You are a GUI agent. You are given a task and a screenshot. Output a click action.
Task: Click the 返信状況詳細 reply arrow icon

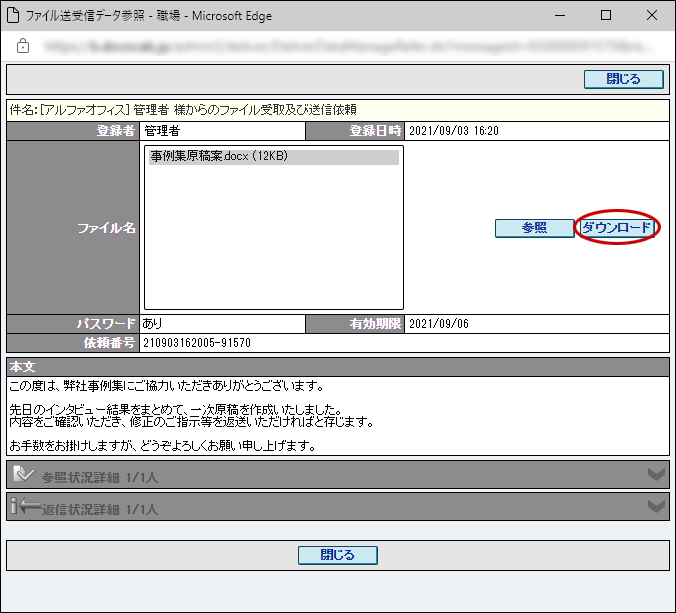coord(24,508)
